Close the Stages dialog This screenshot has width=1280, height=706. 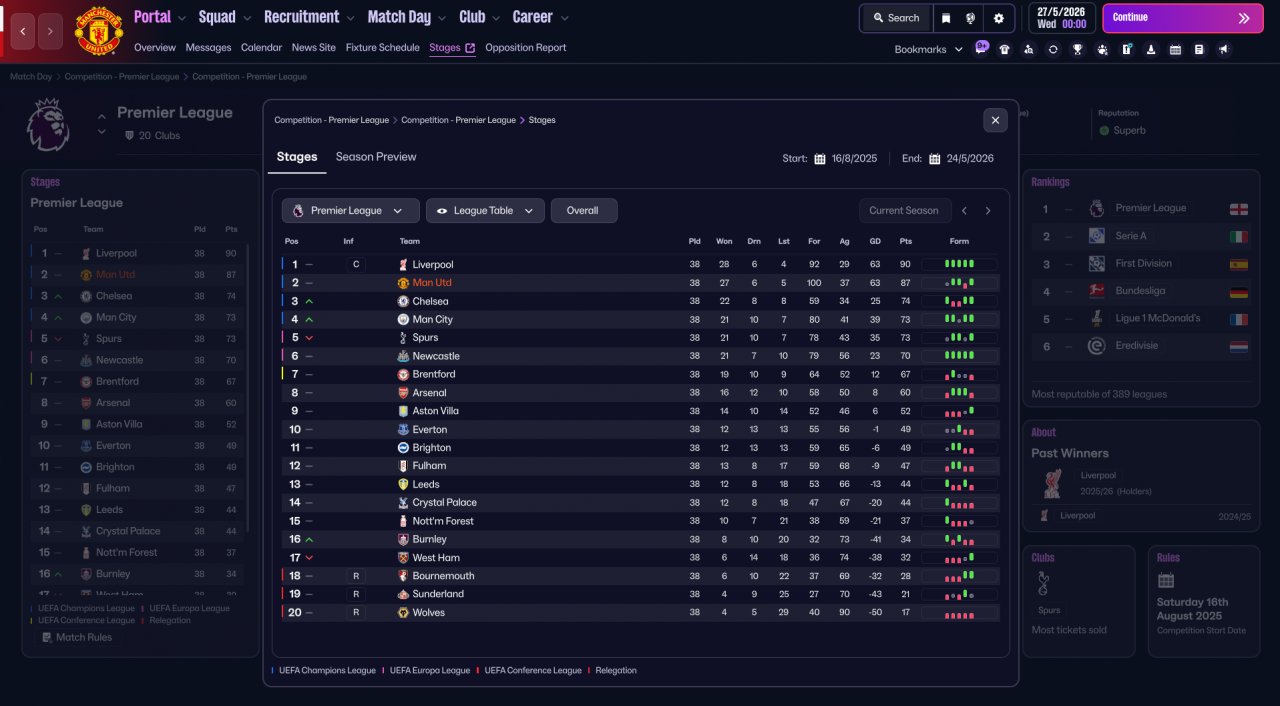(995, 120)
